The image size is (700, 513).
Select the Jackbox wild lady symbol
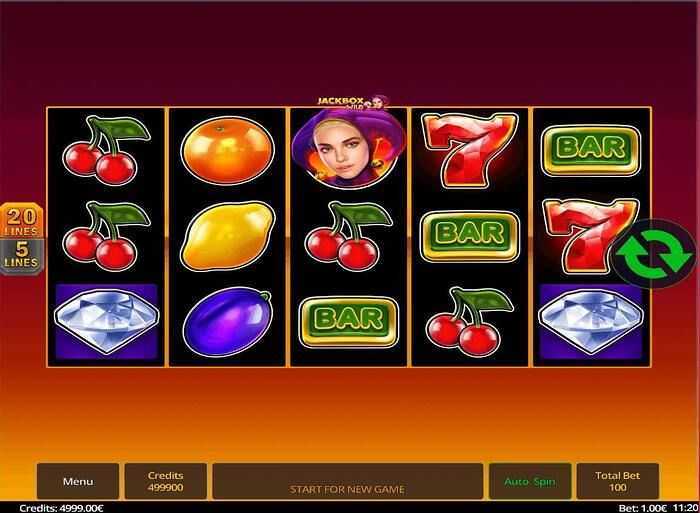pyautogui.click(x=349, y=148)
